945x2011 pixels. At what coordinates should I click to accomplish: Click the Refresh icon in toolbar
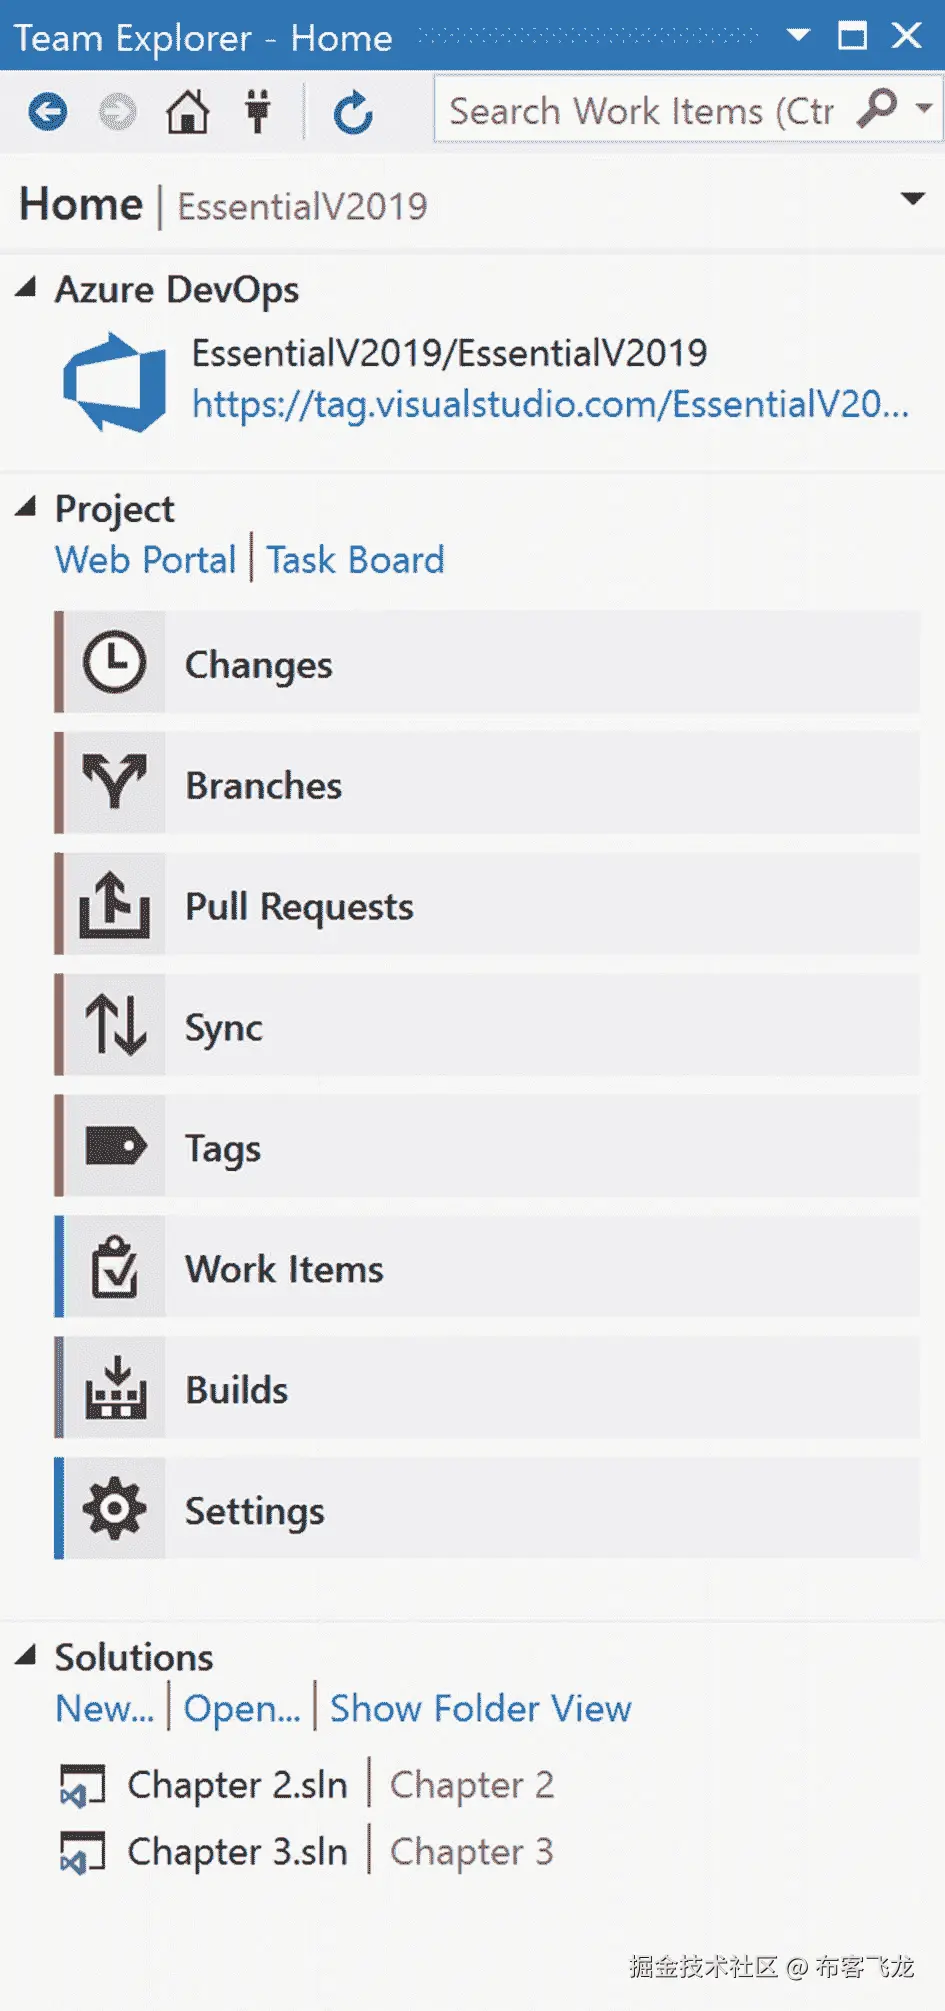point(352,112)
